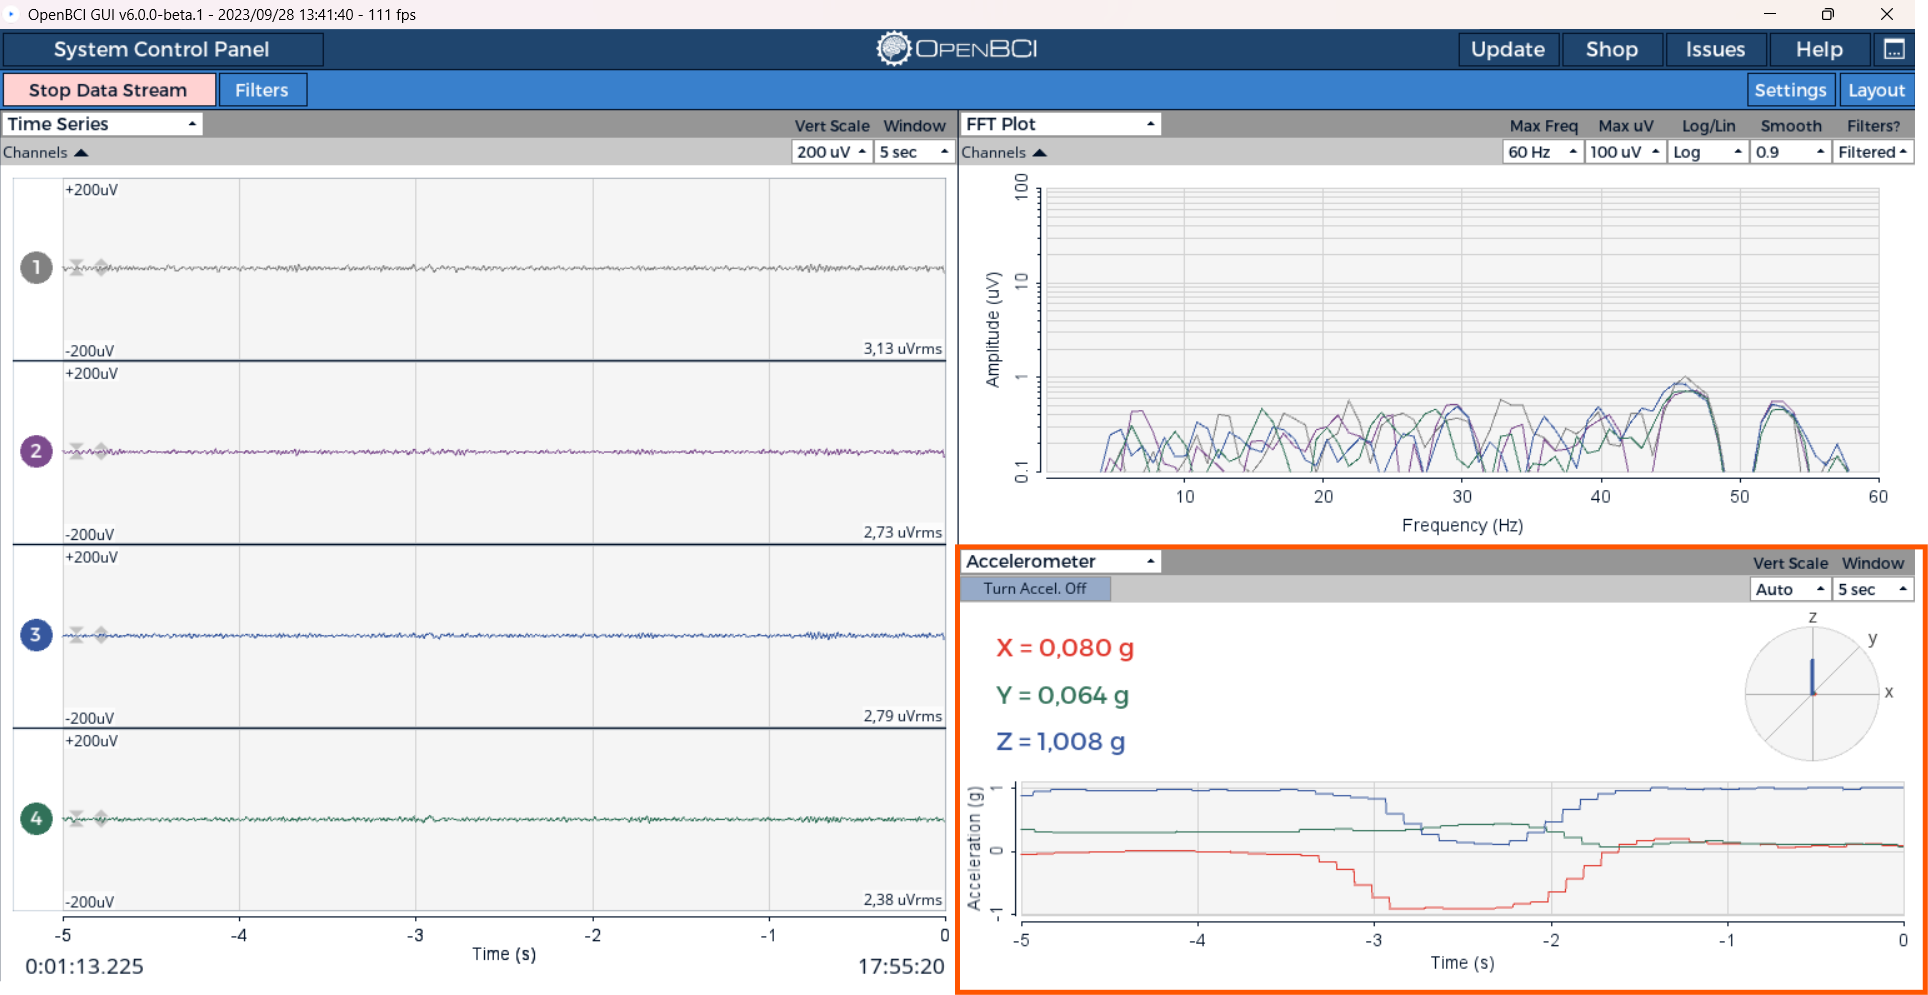The height and width of the screenshot is (995, 1928).
Task: Toggle the purple channel 2 button
Action: click(x=37, y=451)
